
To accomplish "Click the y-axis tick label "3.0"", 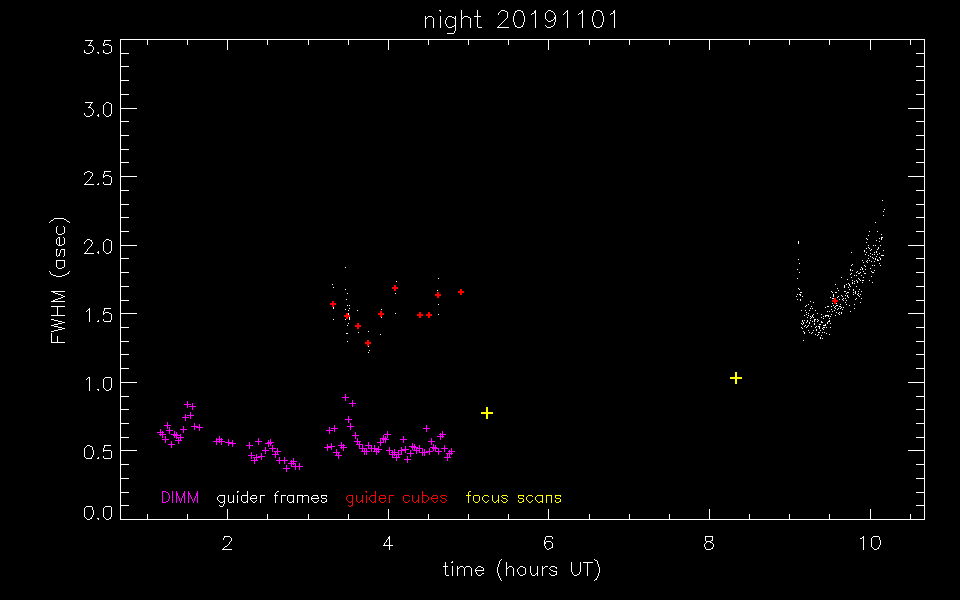I will pos(98,110).
